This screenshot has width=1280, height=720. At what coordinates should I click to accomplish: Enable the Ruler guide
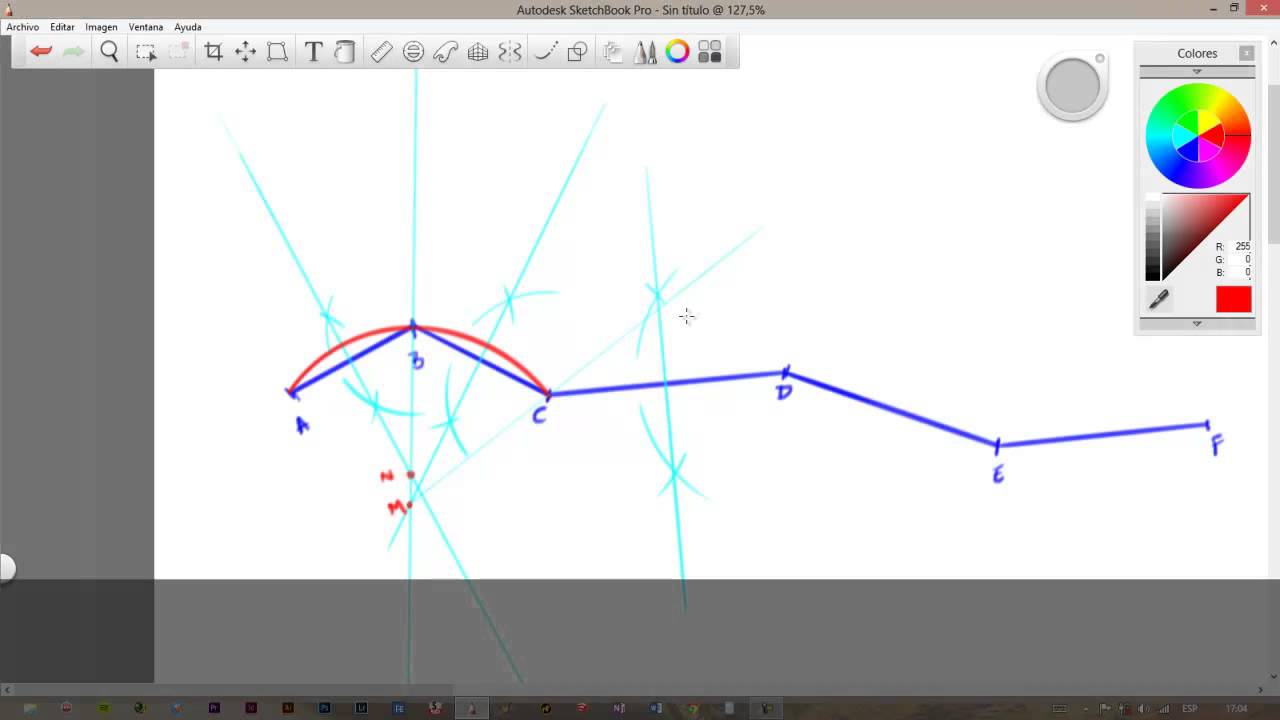pos(381,52)
